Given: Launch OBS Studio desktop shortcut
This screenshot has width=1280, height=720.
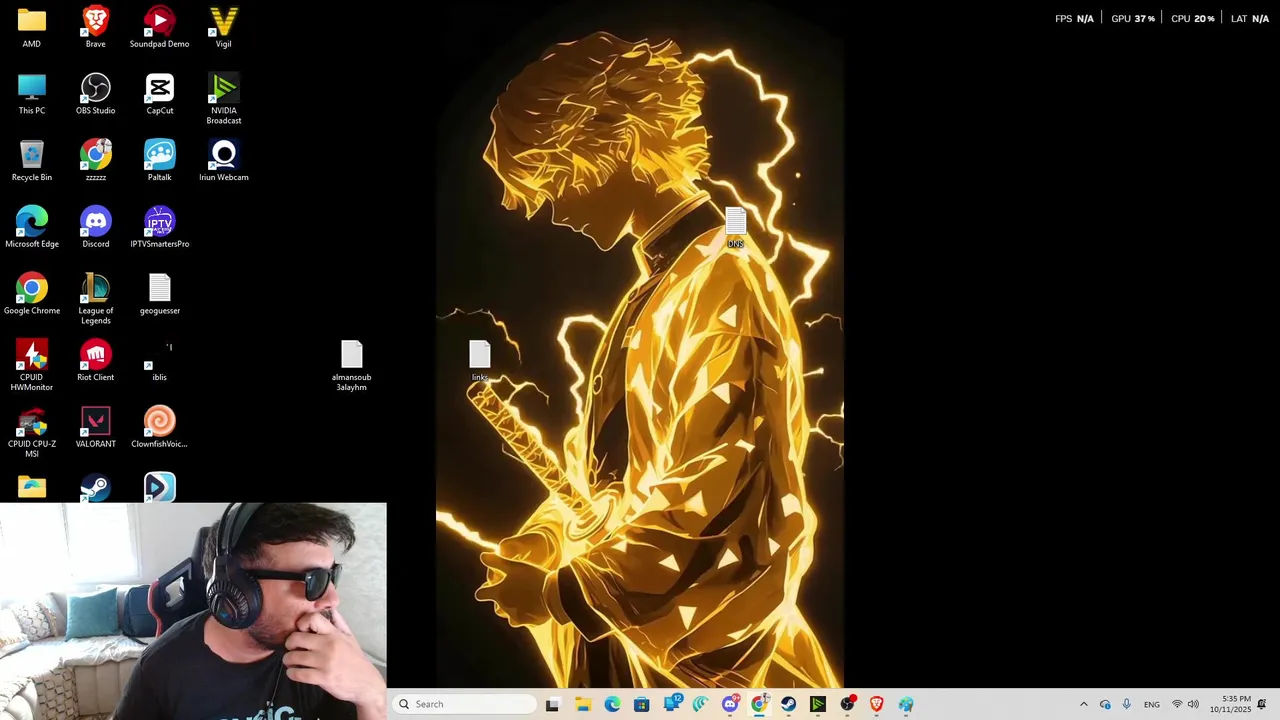Looking at the screenshot, I should (96, 95).
